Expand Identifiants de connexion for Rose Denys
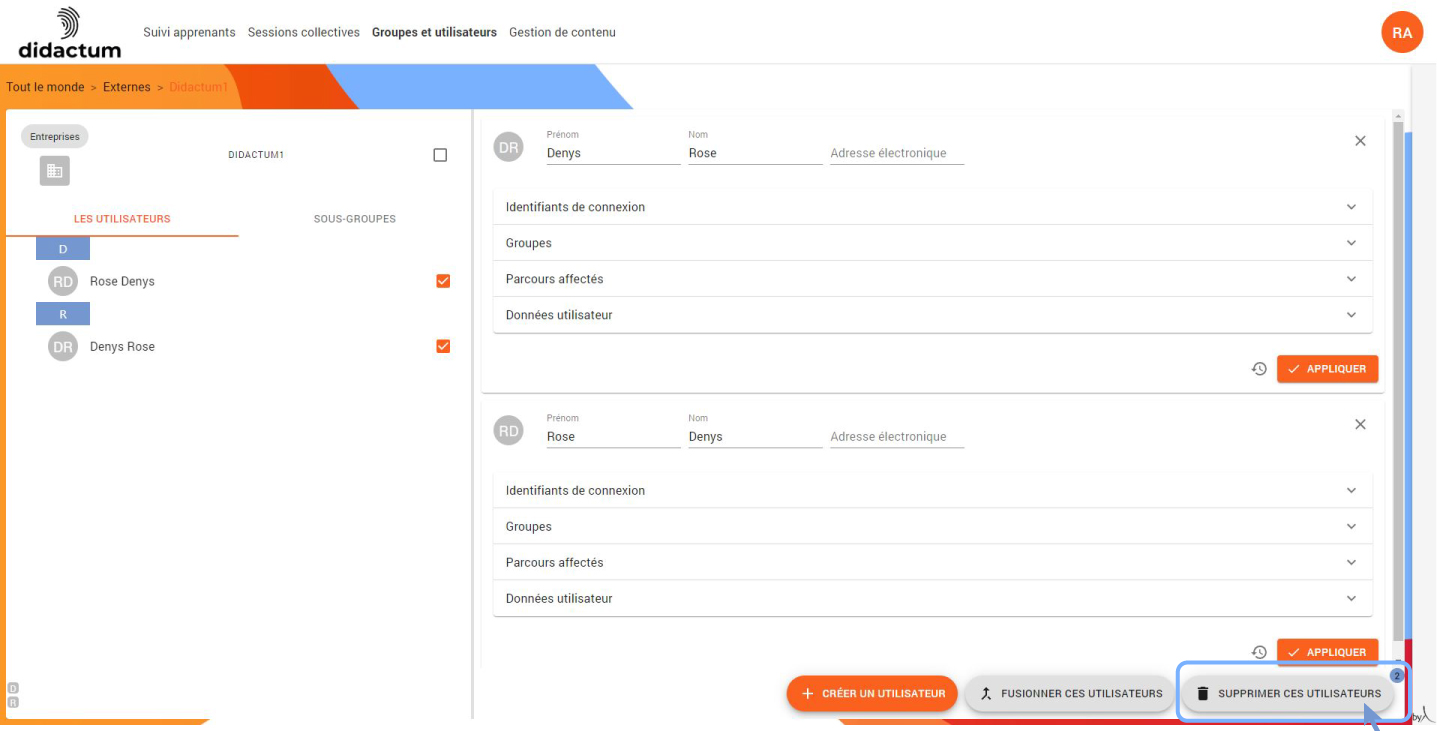The width and height of the screenshot is (1437, 731). [x=932, y=491]
